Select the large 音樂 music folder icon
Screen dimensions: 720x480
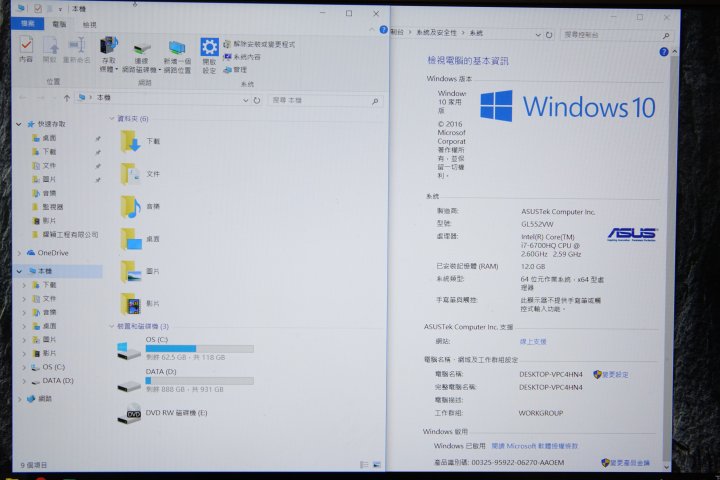point(130,206)
